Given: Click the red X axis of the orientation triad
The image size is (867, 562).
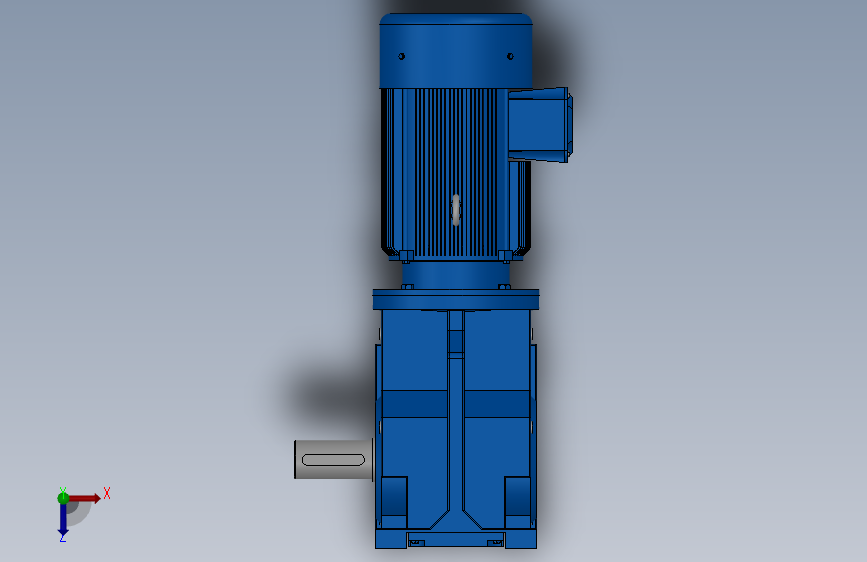Looking at the screenshot, I should click(x=85, y=498).
